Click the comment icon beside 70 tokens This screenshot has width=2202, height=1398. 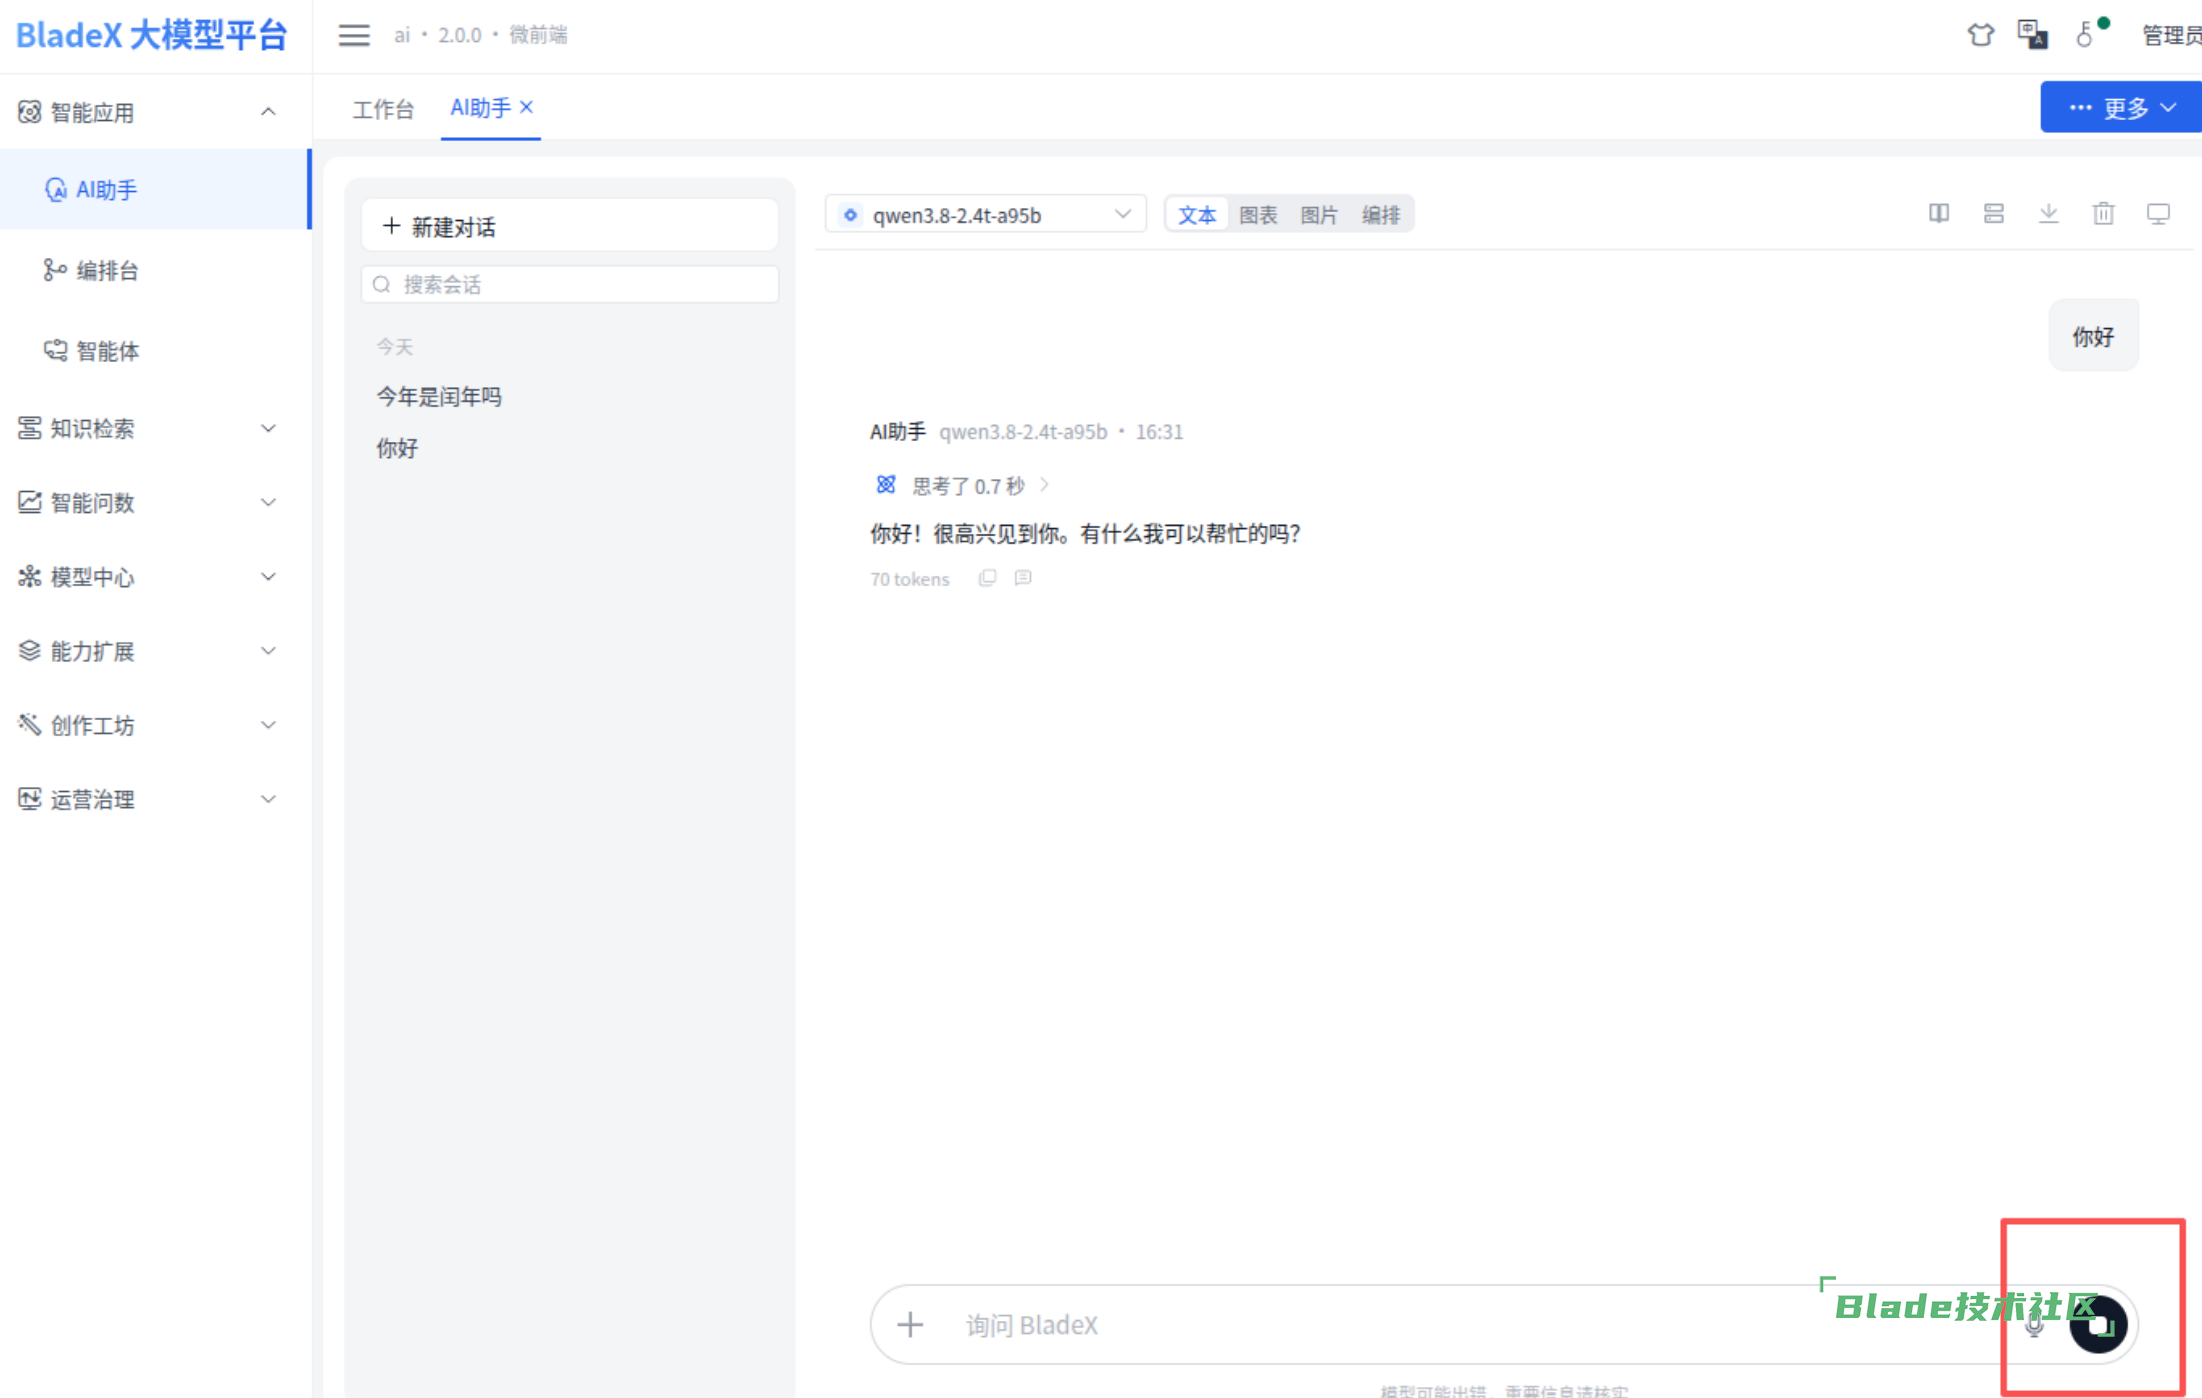[x=1023, y=578]
